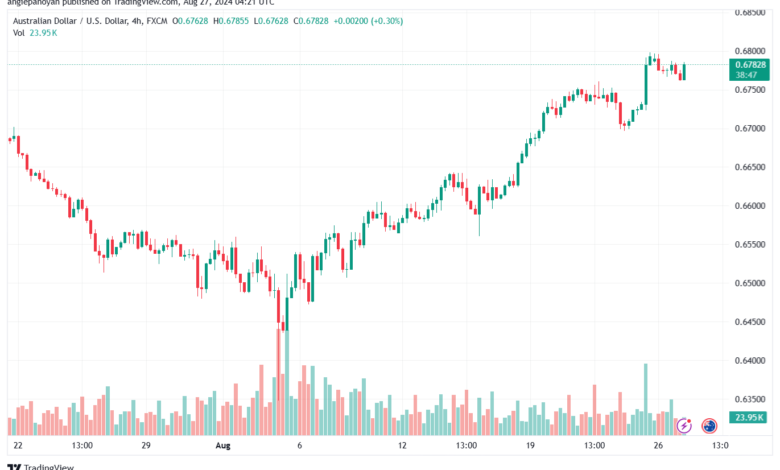The image size is (780, 470).
Task: Click the 26 date marker on time axis
Action: (658, 445)
